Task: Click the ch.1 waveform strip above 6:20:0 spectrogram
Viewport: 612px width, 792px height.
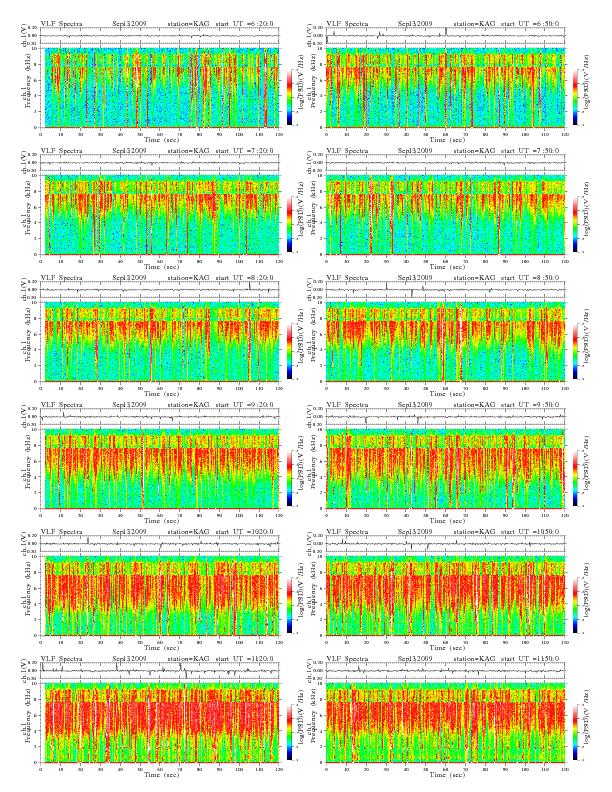Action: pyautogui.click(x=160, y=36)
